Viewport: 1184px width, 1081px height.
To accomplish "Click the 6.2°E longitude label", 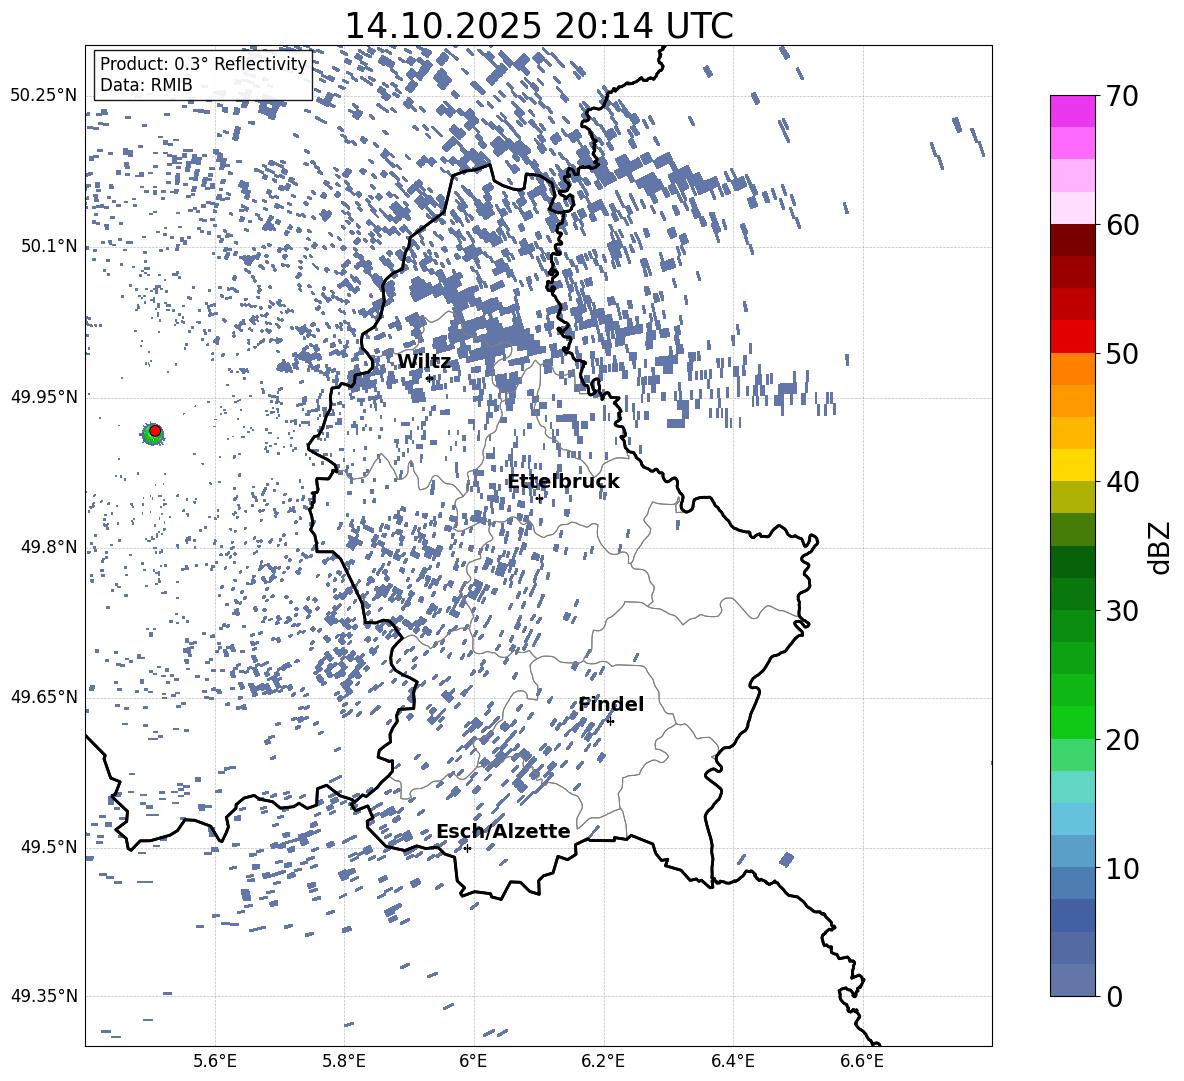I will tap(603, 1061).
